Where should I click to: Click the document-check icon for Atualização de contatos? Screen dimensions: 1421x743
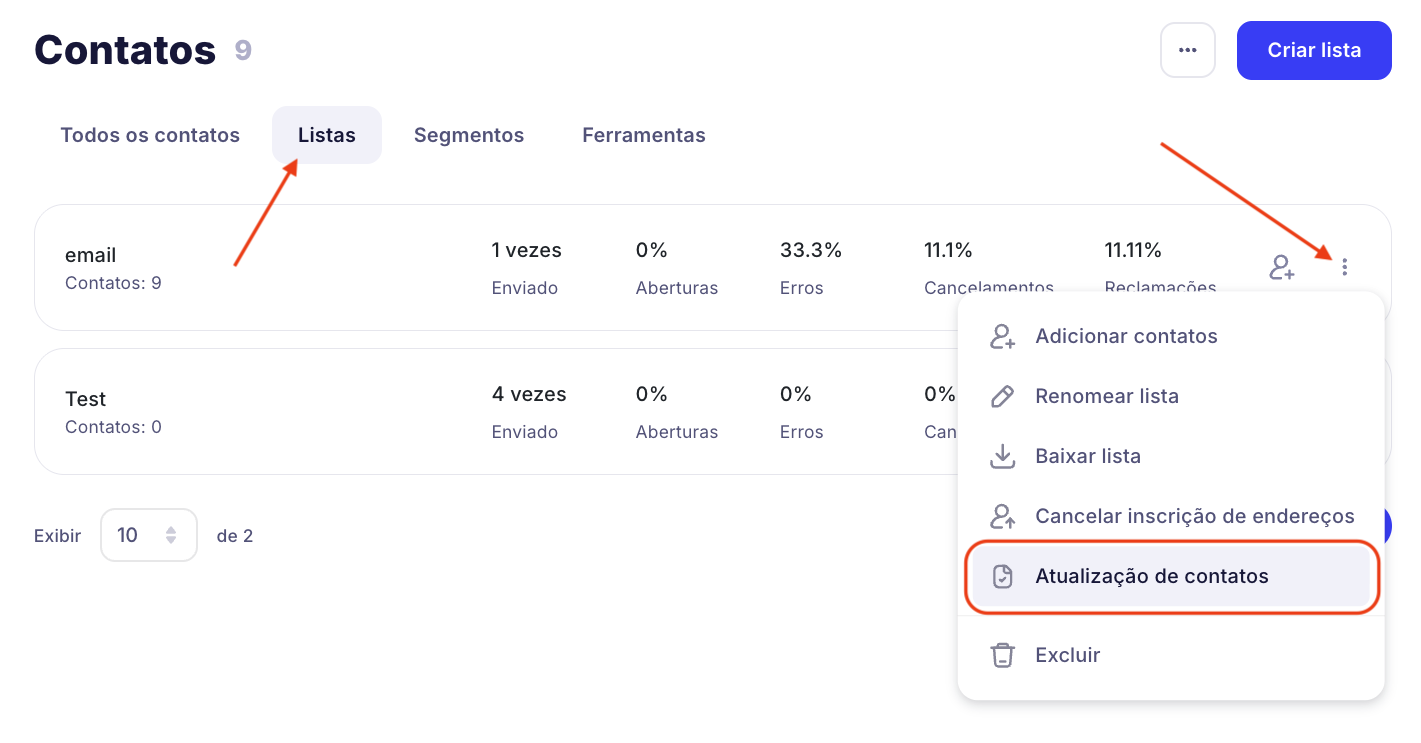pos(1002,577)
